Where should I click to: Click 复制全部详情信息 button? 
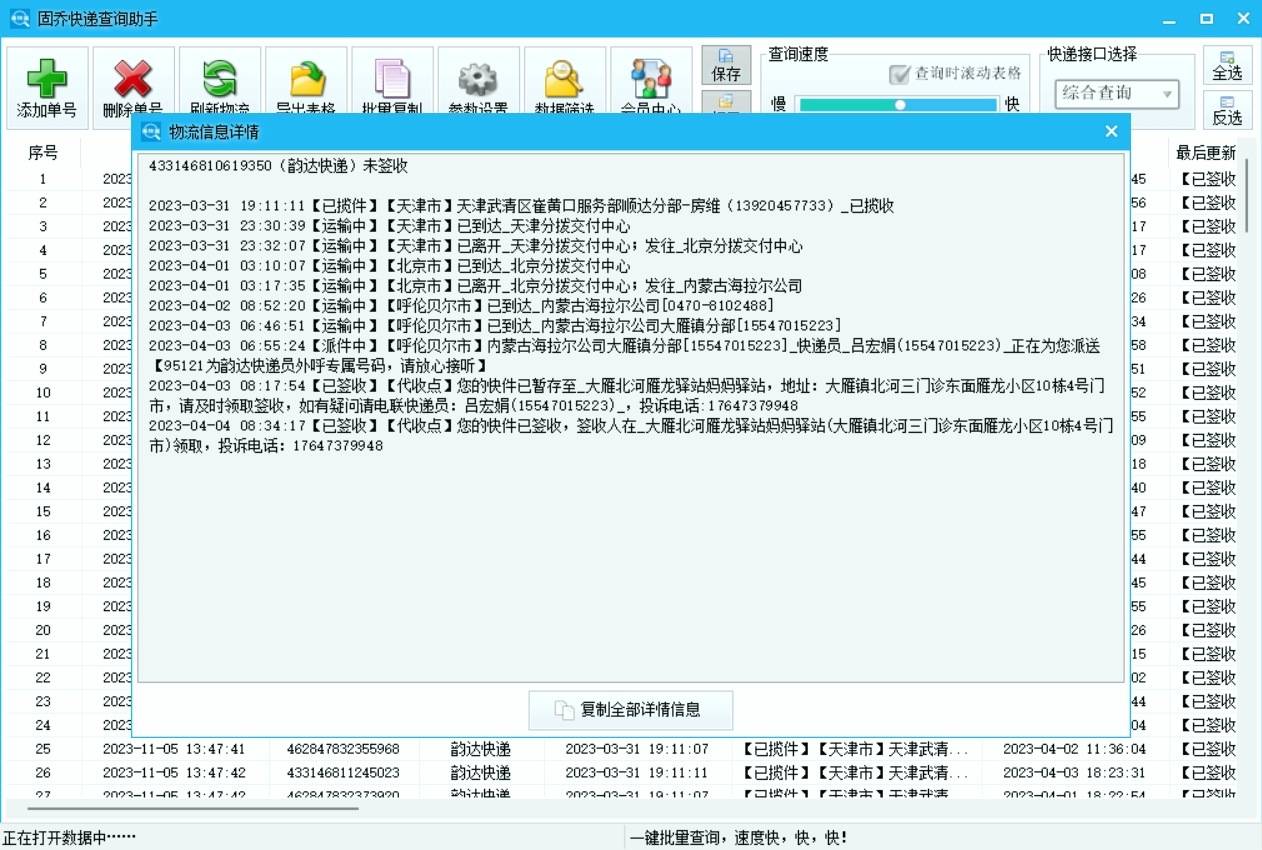click(630, 710)
